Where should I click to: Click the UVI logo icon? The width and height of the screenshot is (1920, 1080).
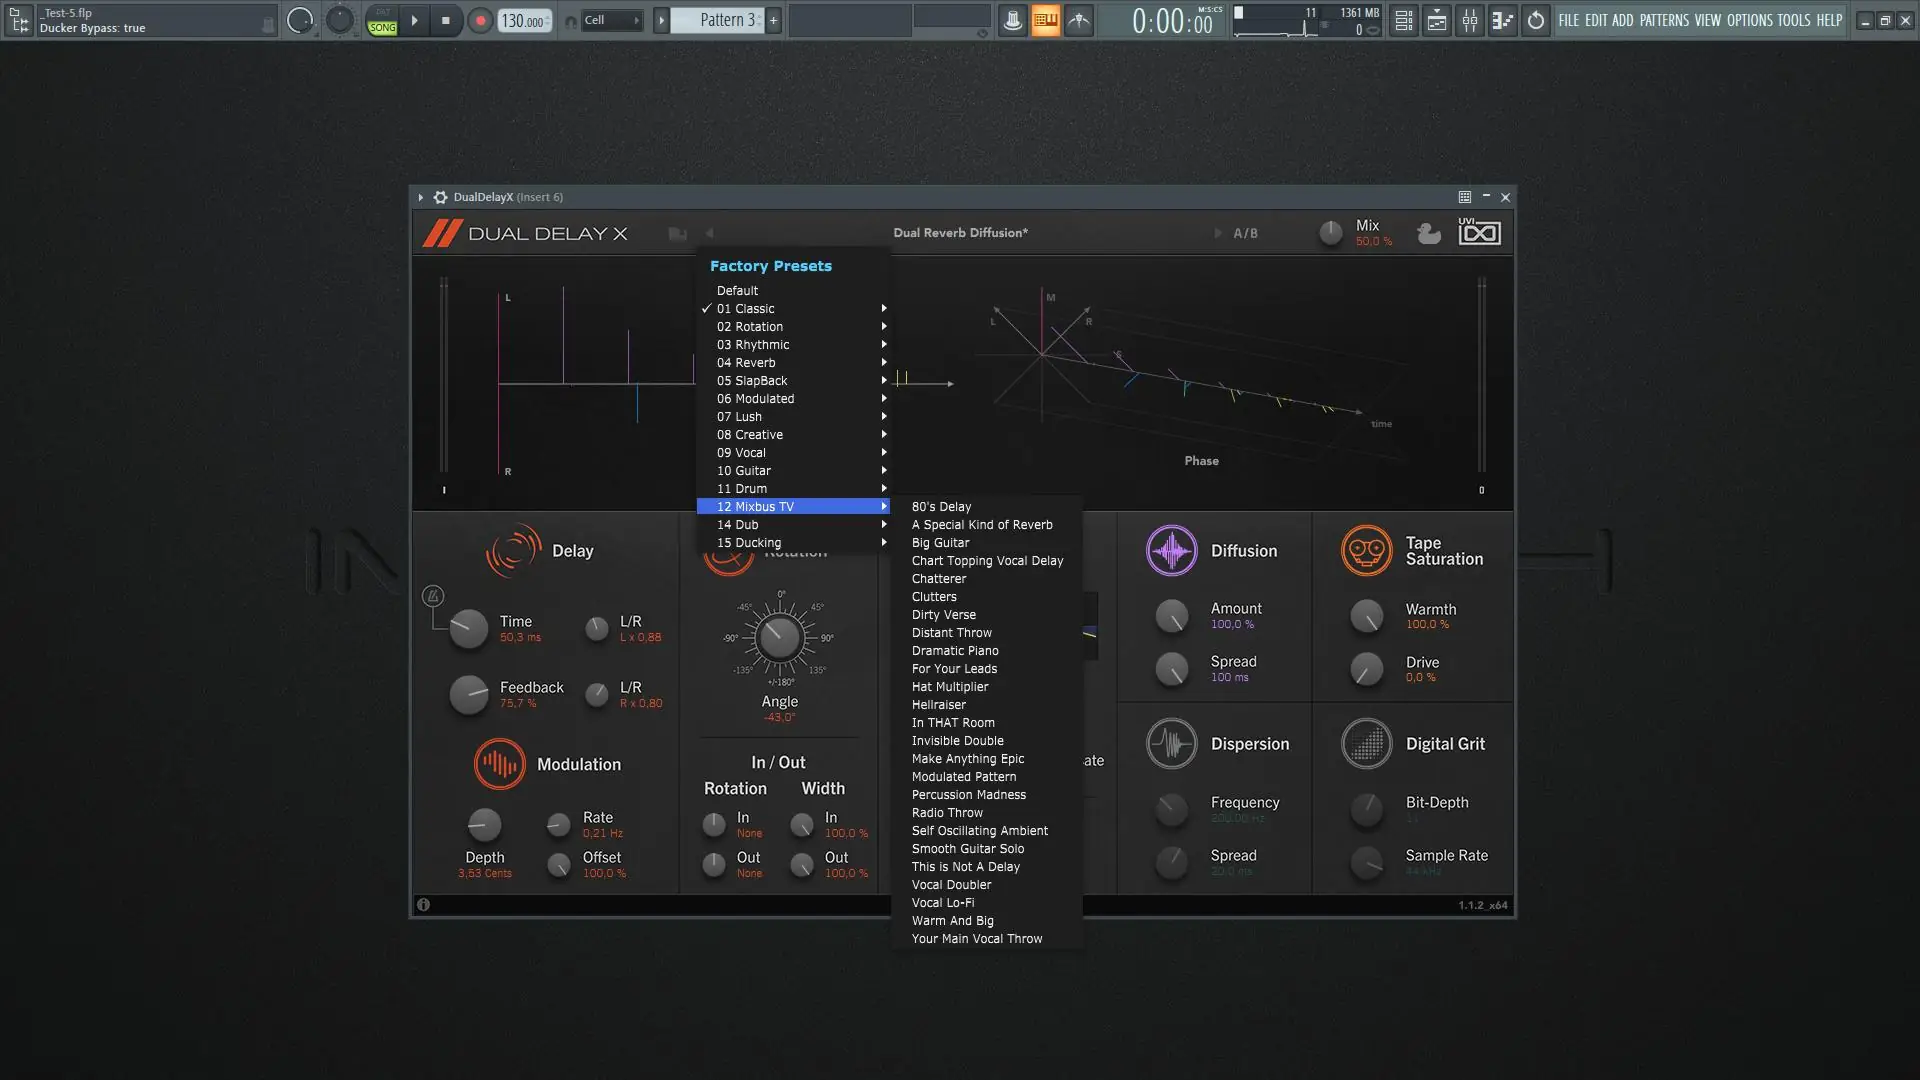(x=1479, y=232)
